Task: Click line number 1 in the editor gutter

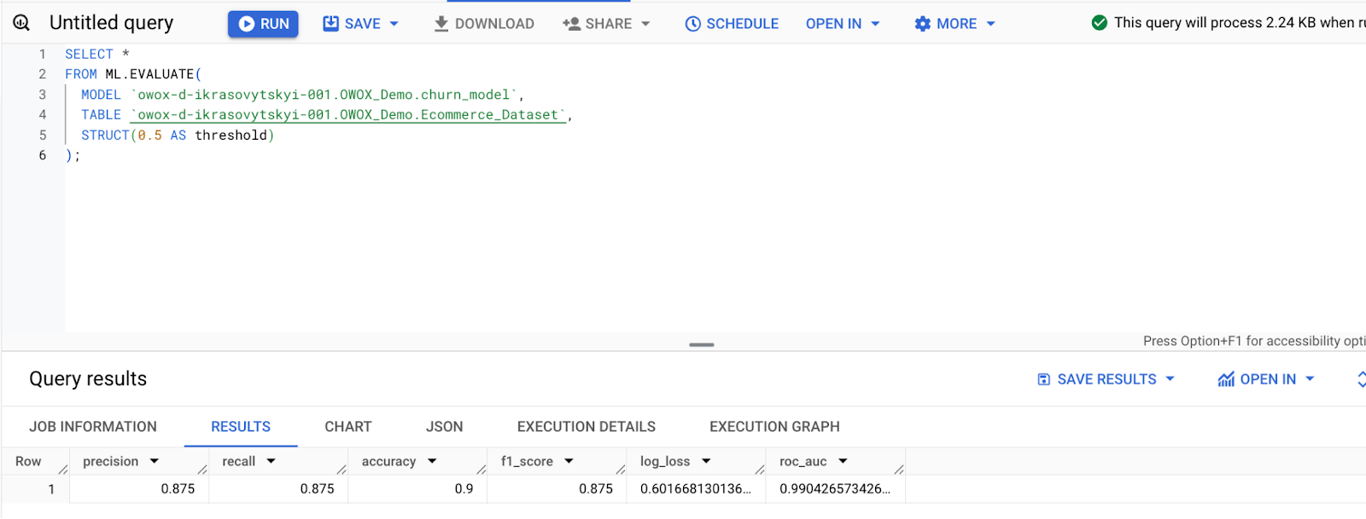Action: pyautogui.click(x=41, y=54)
